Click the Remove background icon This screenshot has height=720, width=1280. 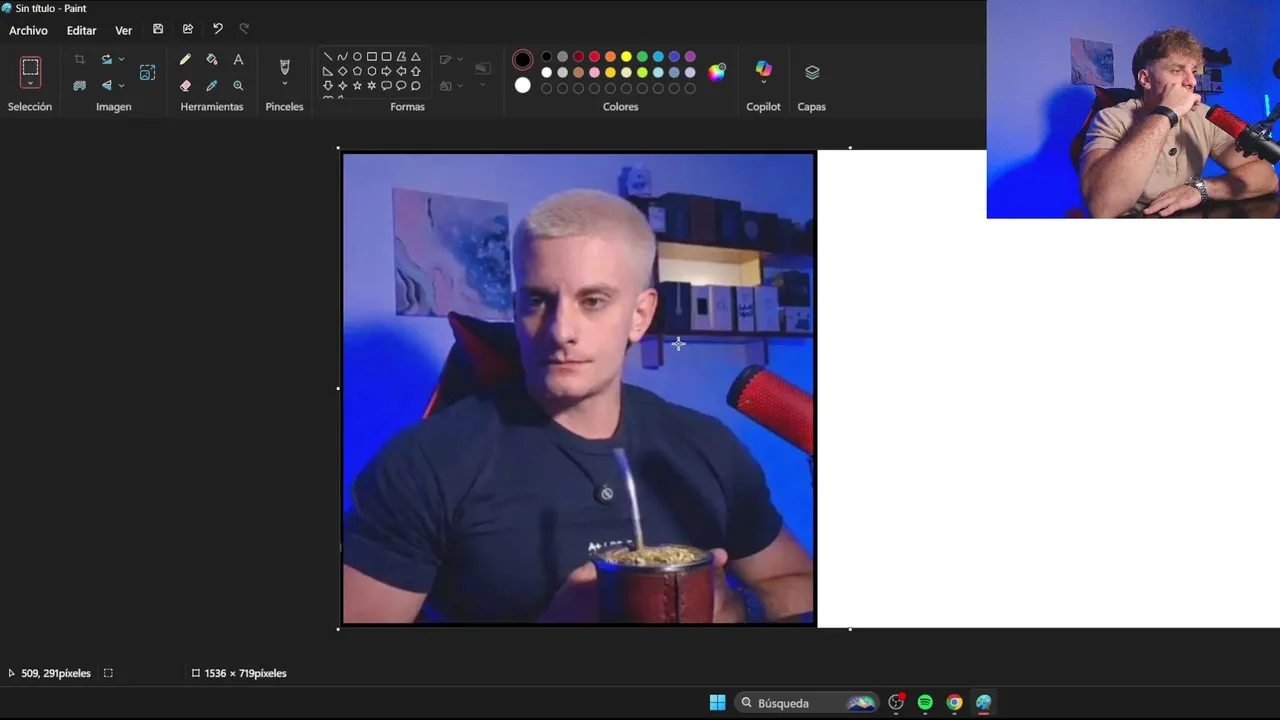click(x=79, y=86)
